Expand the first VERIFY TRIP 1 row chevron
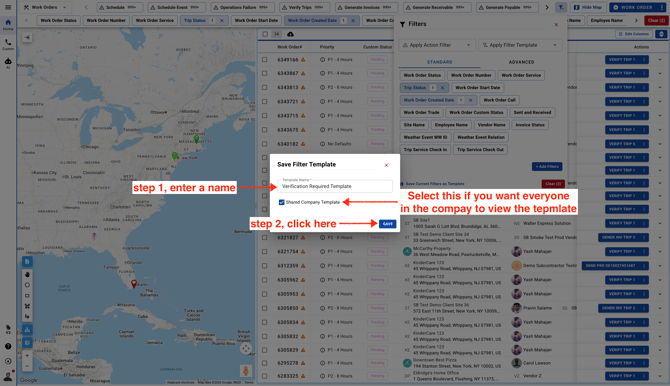This screenshot has height=386, width=670. pyautogui.click(x=660, y=60)
